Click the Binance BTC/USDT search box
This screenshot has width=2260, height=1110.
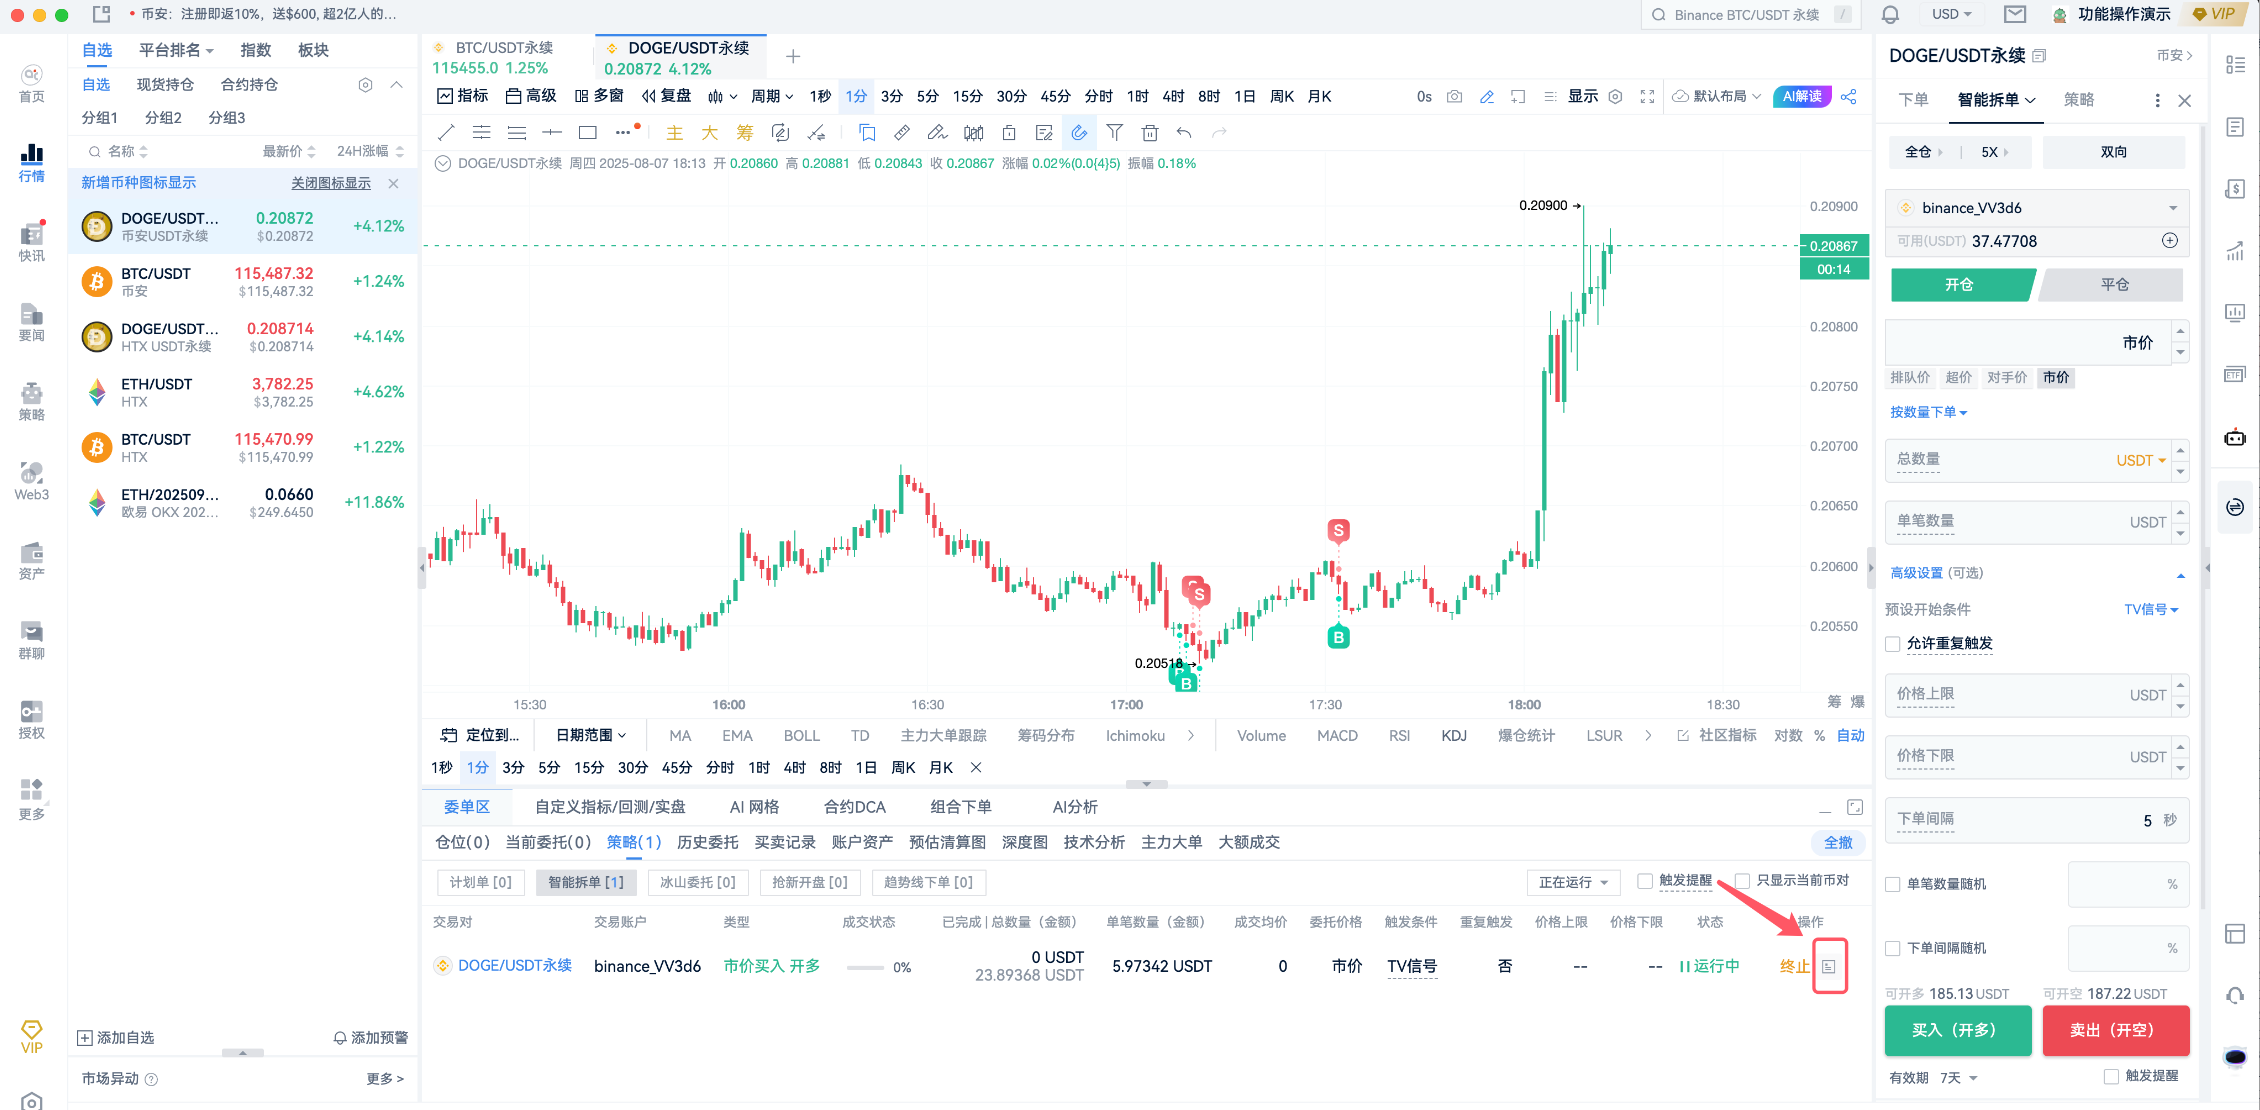(1750, 15)
